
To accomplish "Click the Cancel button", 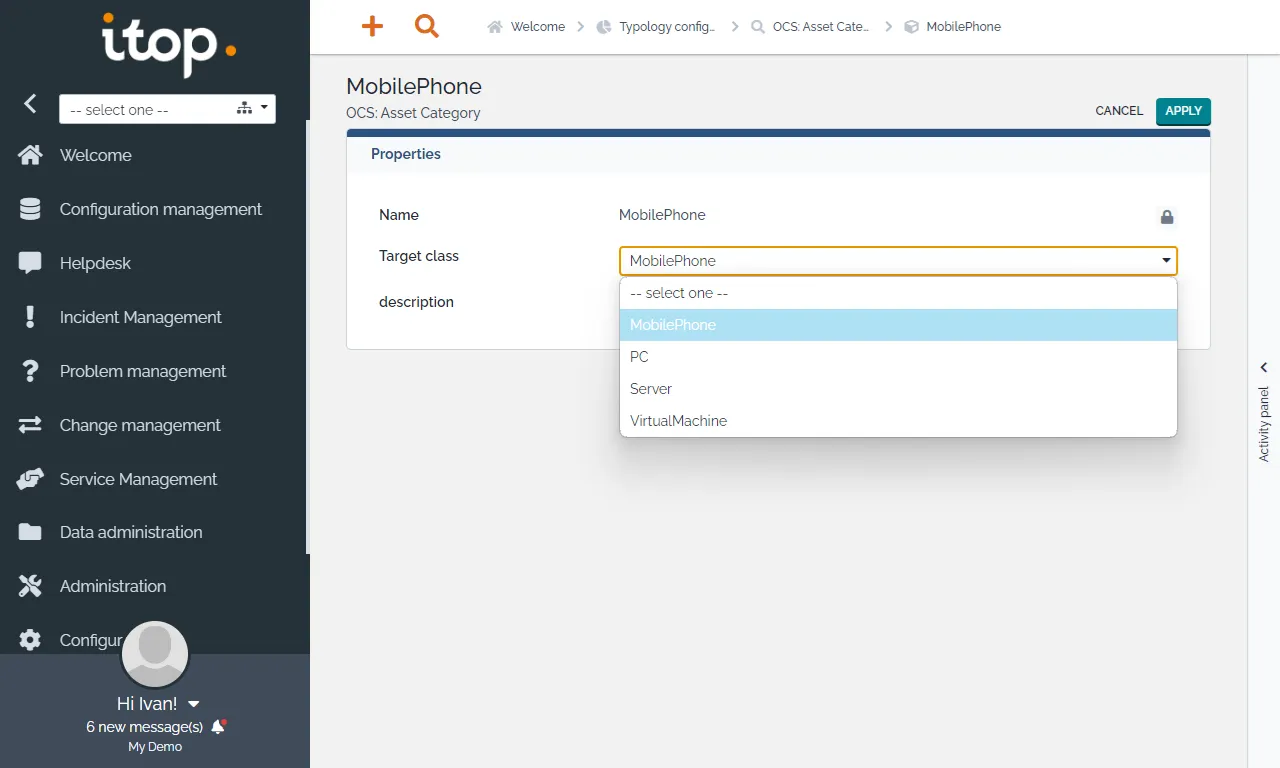I will 1119,111.
